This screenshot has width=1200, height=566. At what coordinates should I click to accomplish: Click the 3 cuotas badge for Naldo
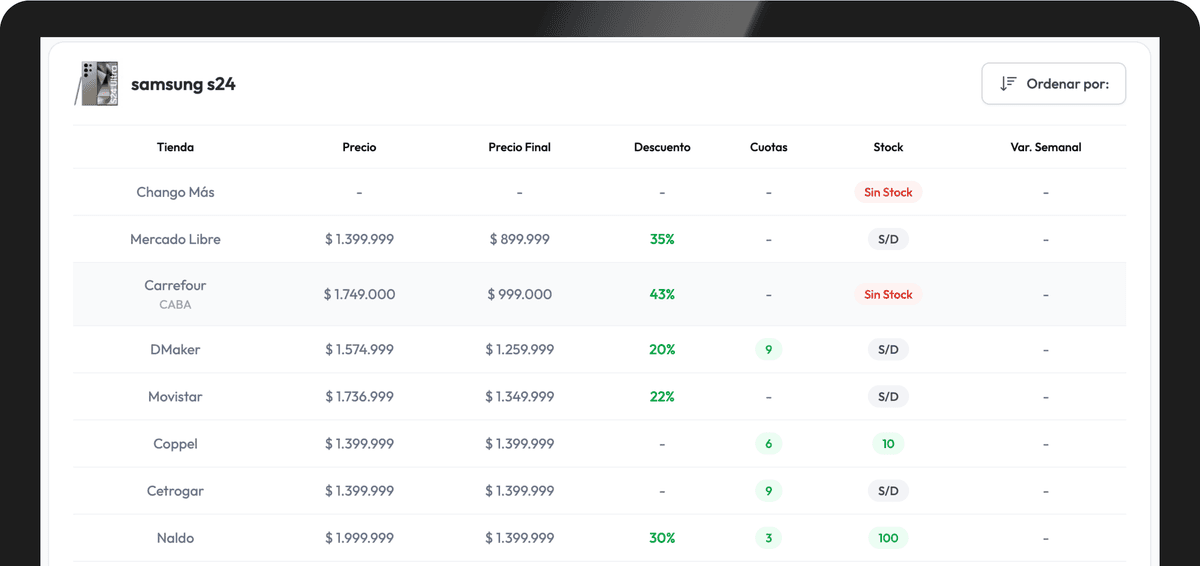768,538
